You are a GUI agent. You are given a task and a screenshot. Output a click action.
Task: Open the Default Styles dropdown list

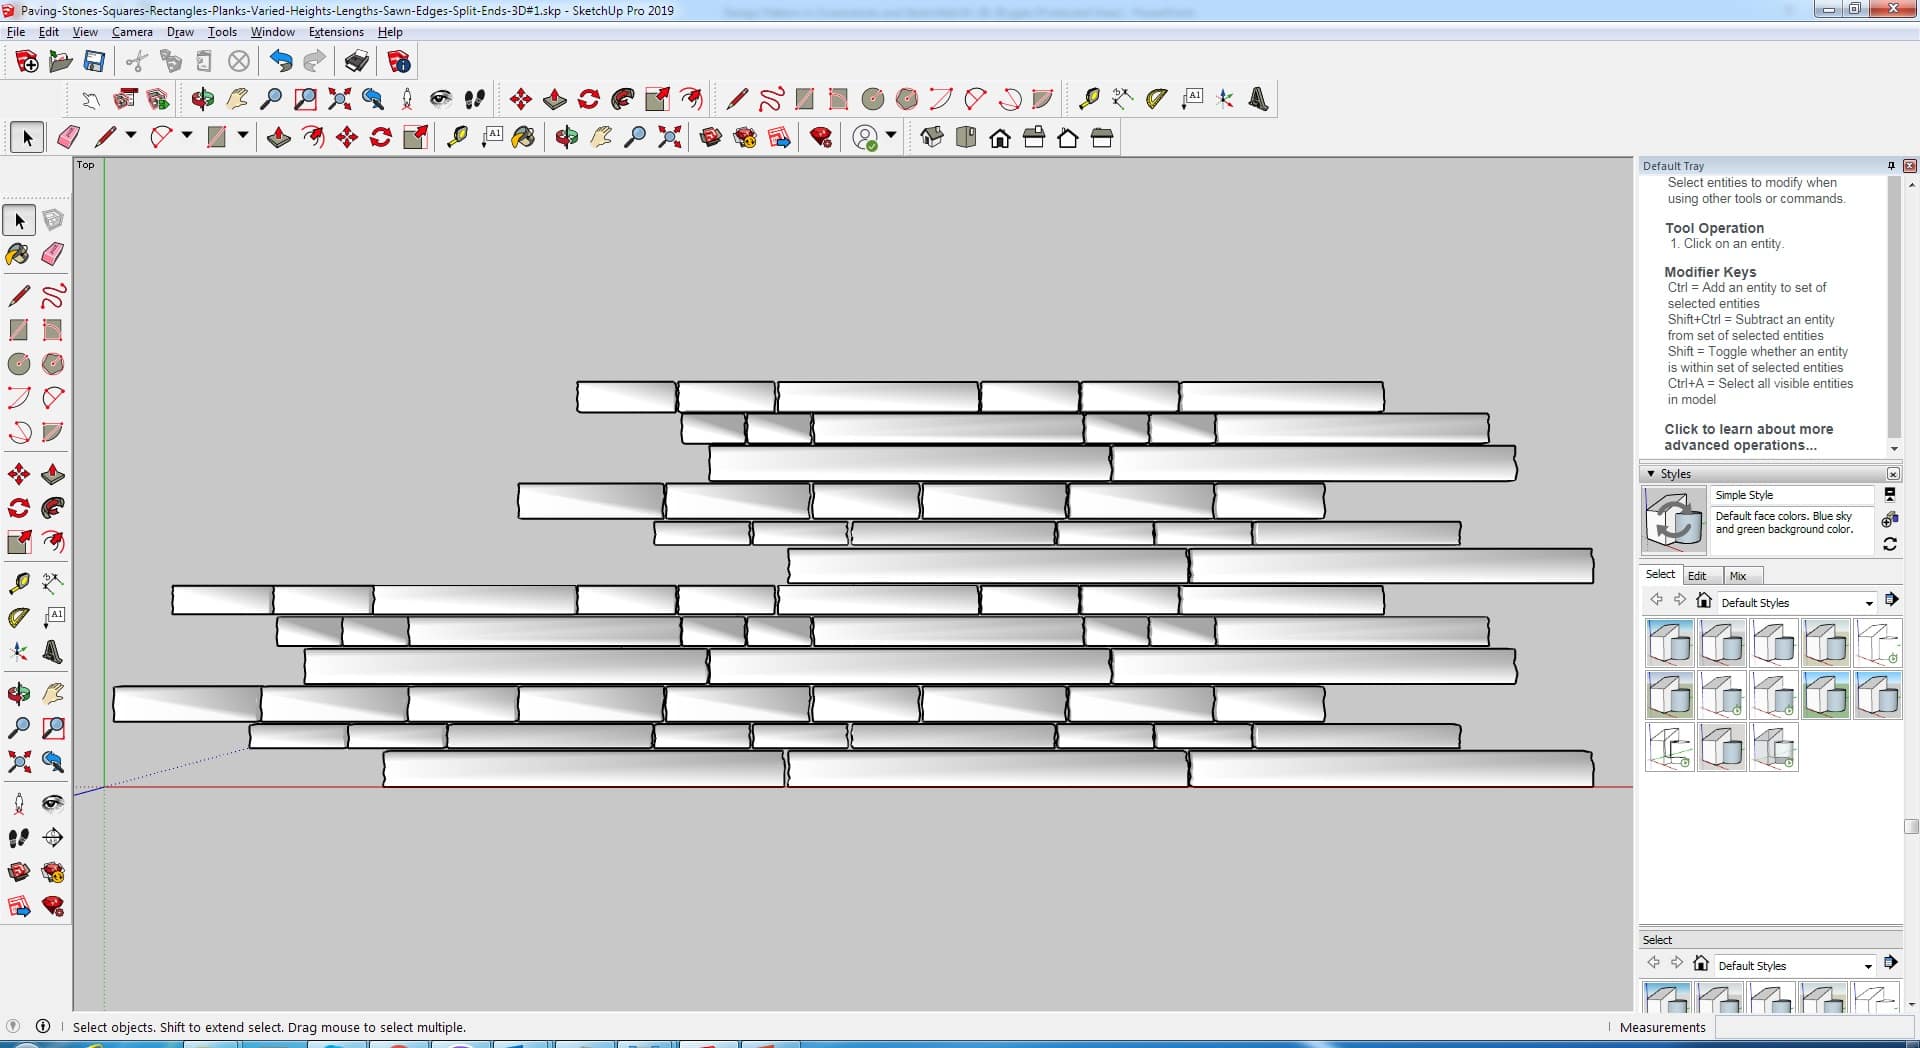[x=1868, y=603]
